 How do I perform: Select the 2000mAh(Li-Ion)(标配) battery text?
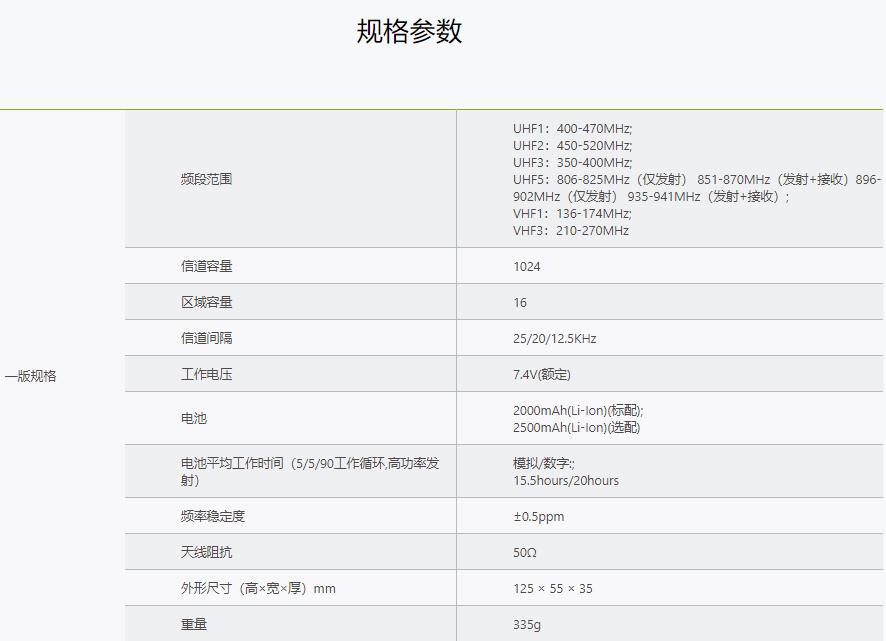578,410
